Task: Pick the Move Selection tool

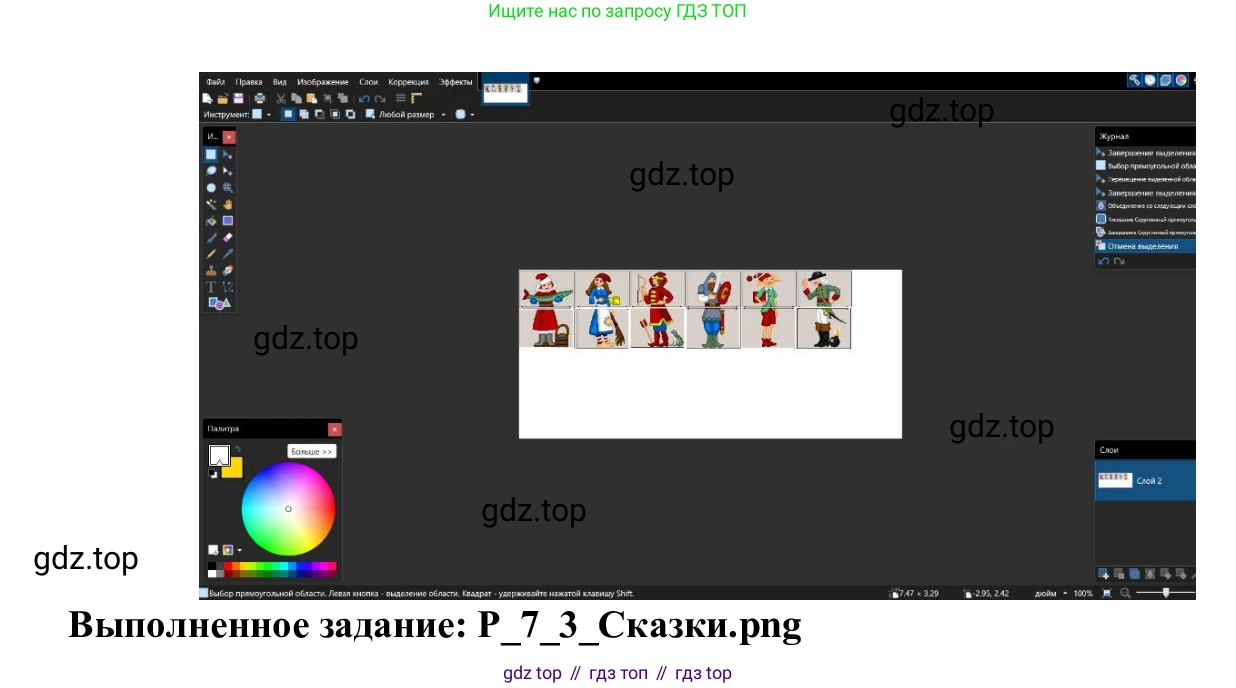Action: point(228,171)
